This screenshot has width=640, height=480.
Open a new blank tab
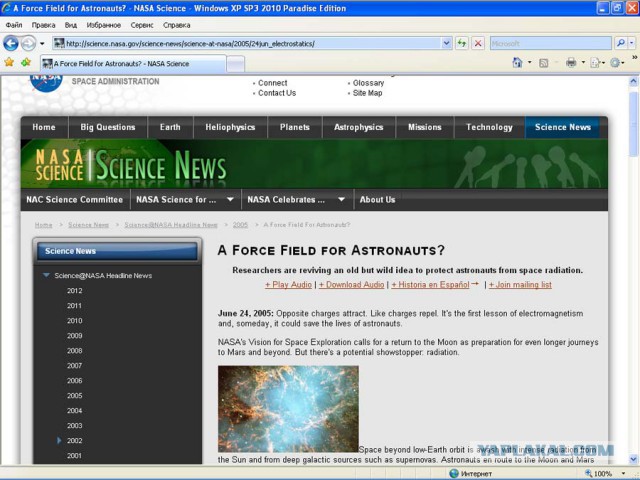pos(236,64)
